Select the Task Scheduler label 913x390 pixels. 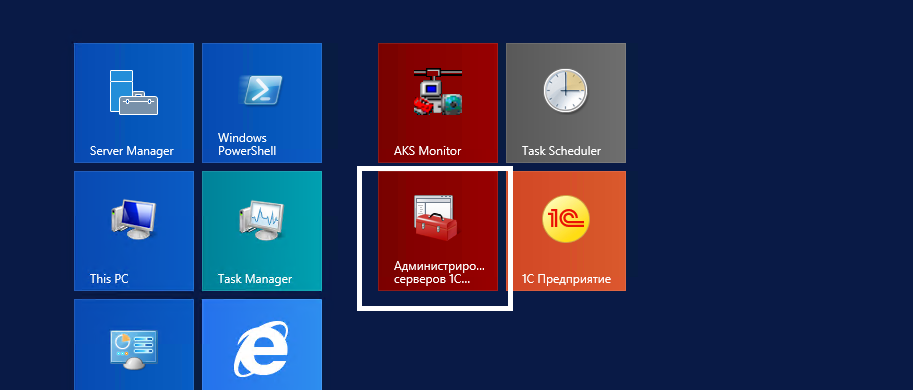(561, 151)
